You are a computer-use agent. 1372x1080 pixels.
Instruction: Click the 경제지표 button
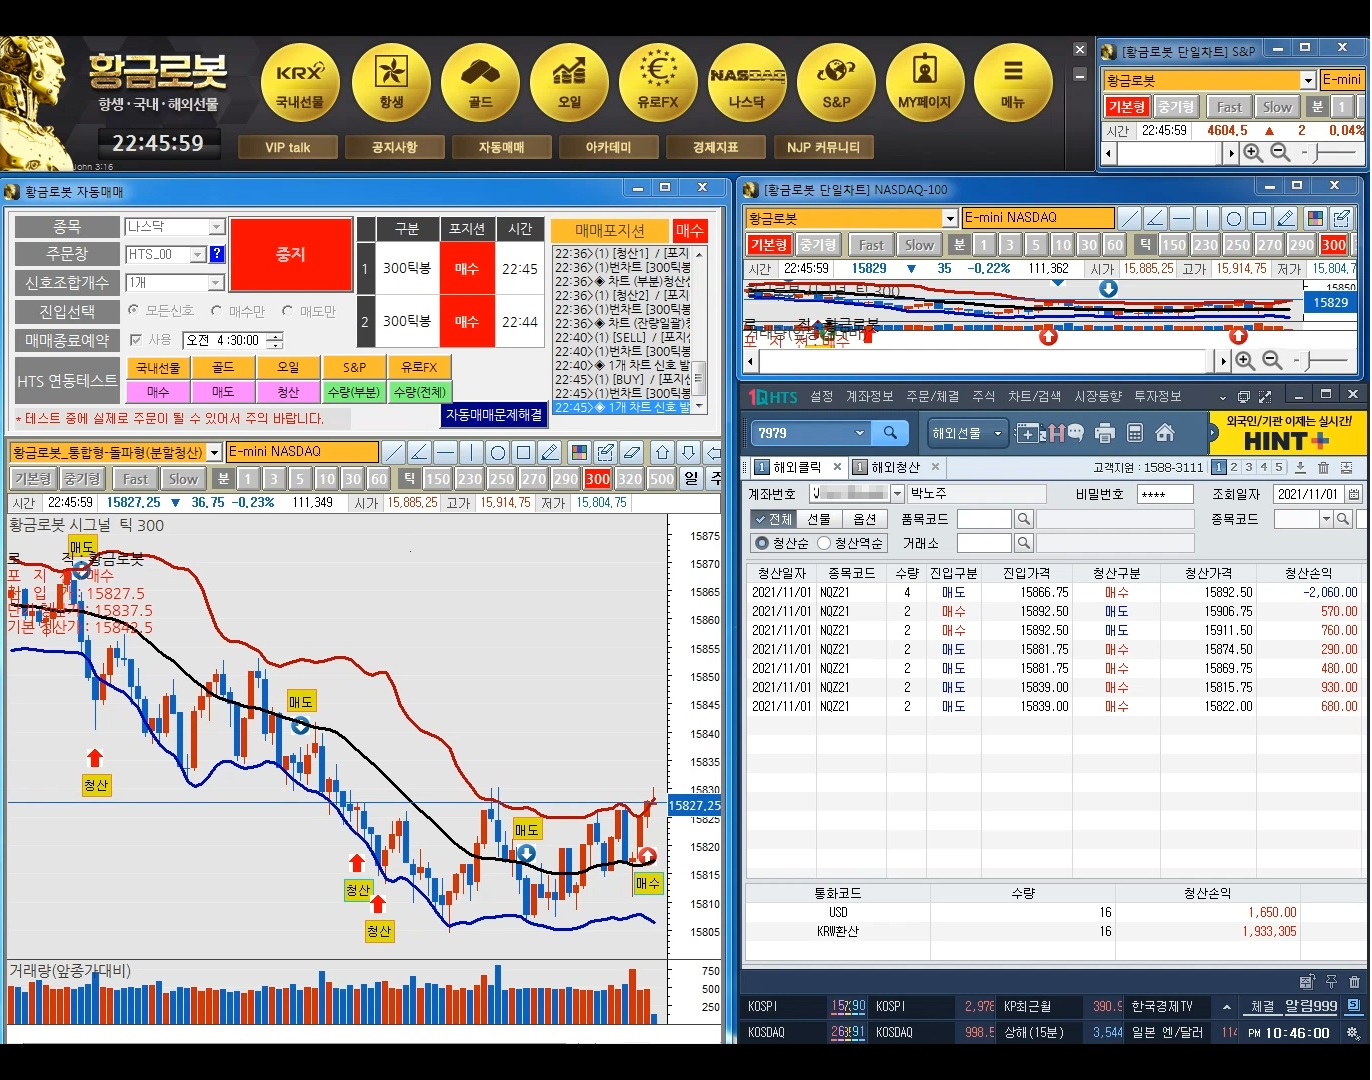coord(715,147)
